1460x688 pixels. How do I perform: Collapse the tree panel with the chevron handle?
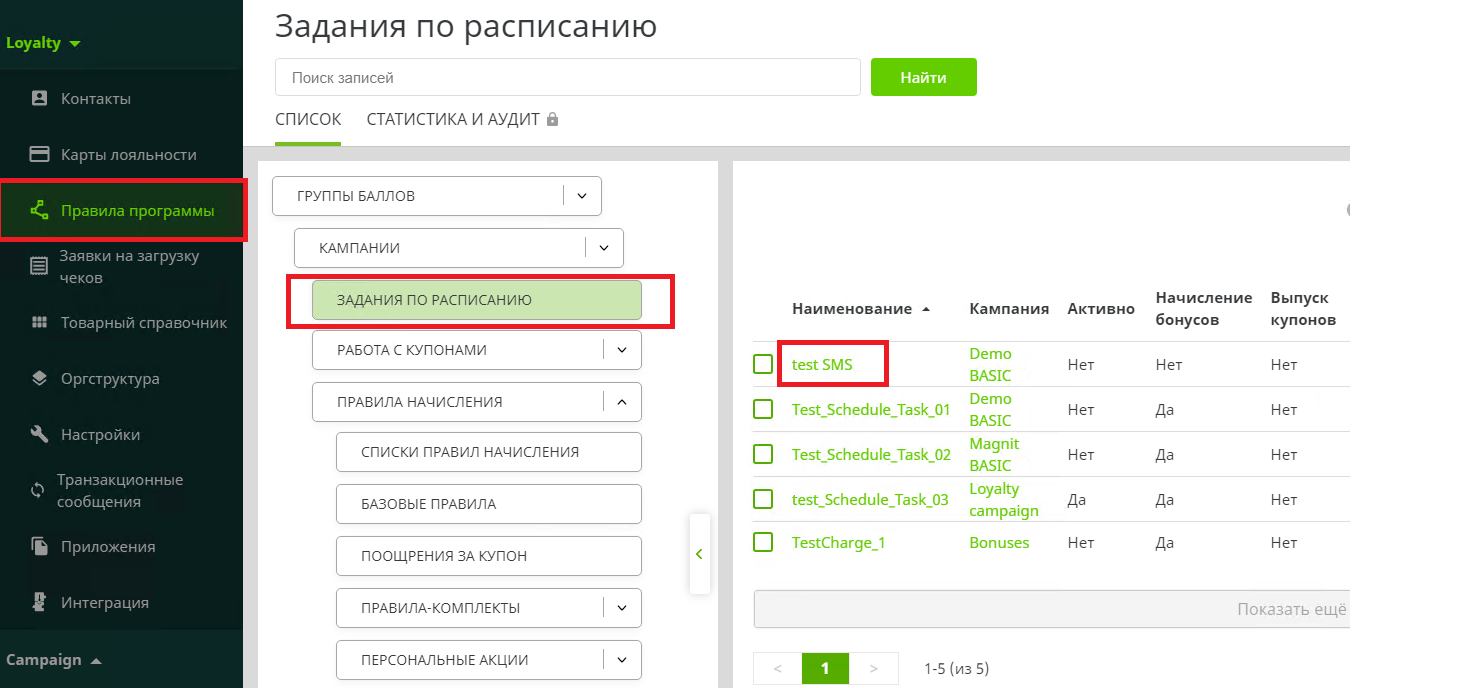tap(699, 553)
